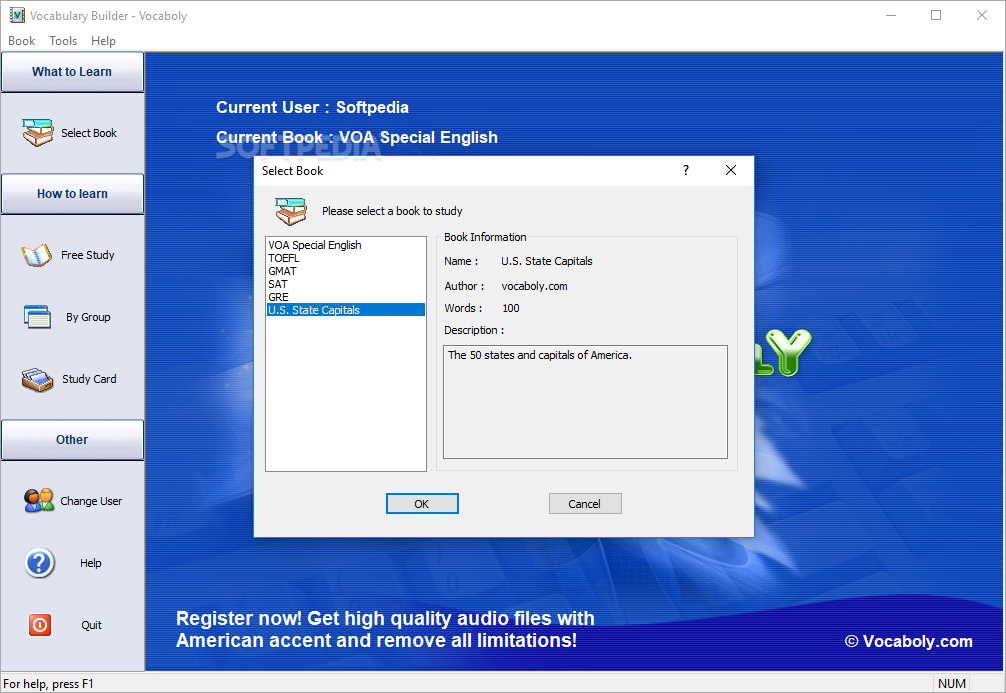Select VOA Special English in book list

click(346, 245)
